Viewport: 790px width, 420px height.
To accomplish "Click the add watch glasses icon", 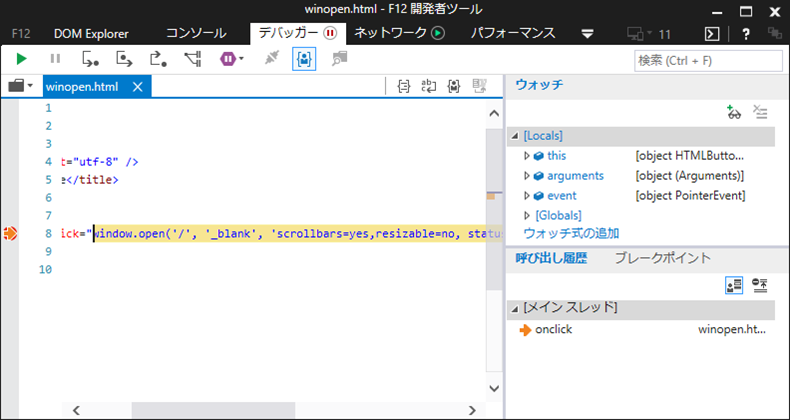I will click(734, 113).
